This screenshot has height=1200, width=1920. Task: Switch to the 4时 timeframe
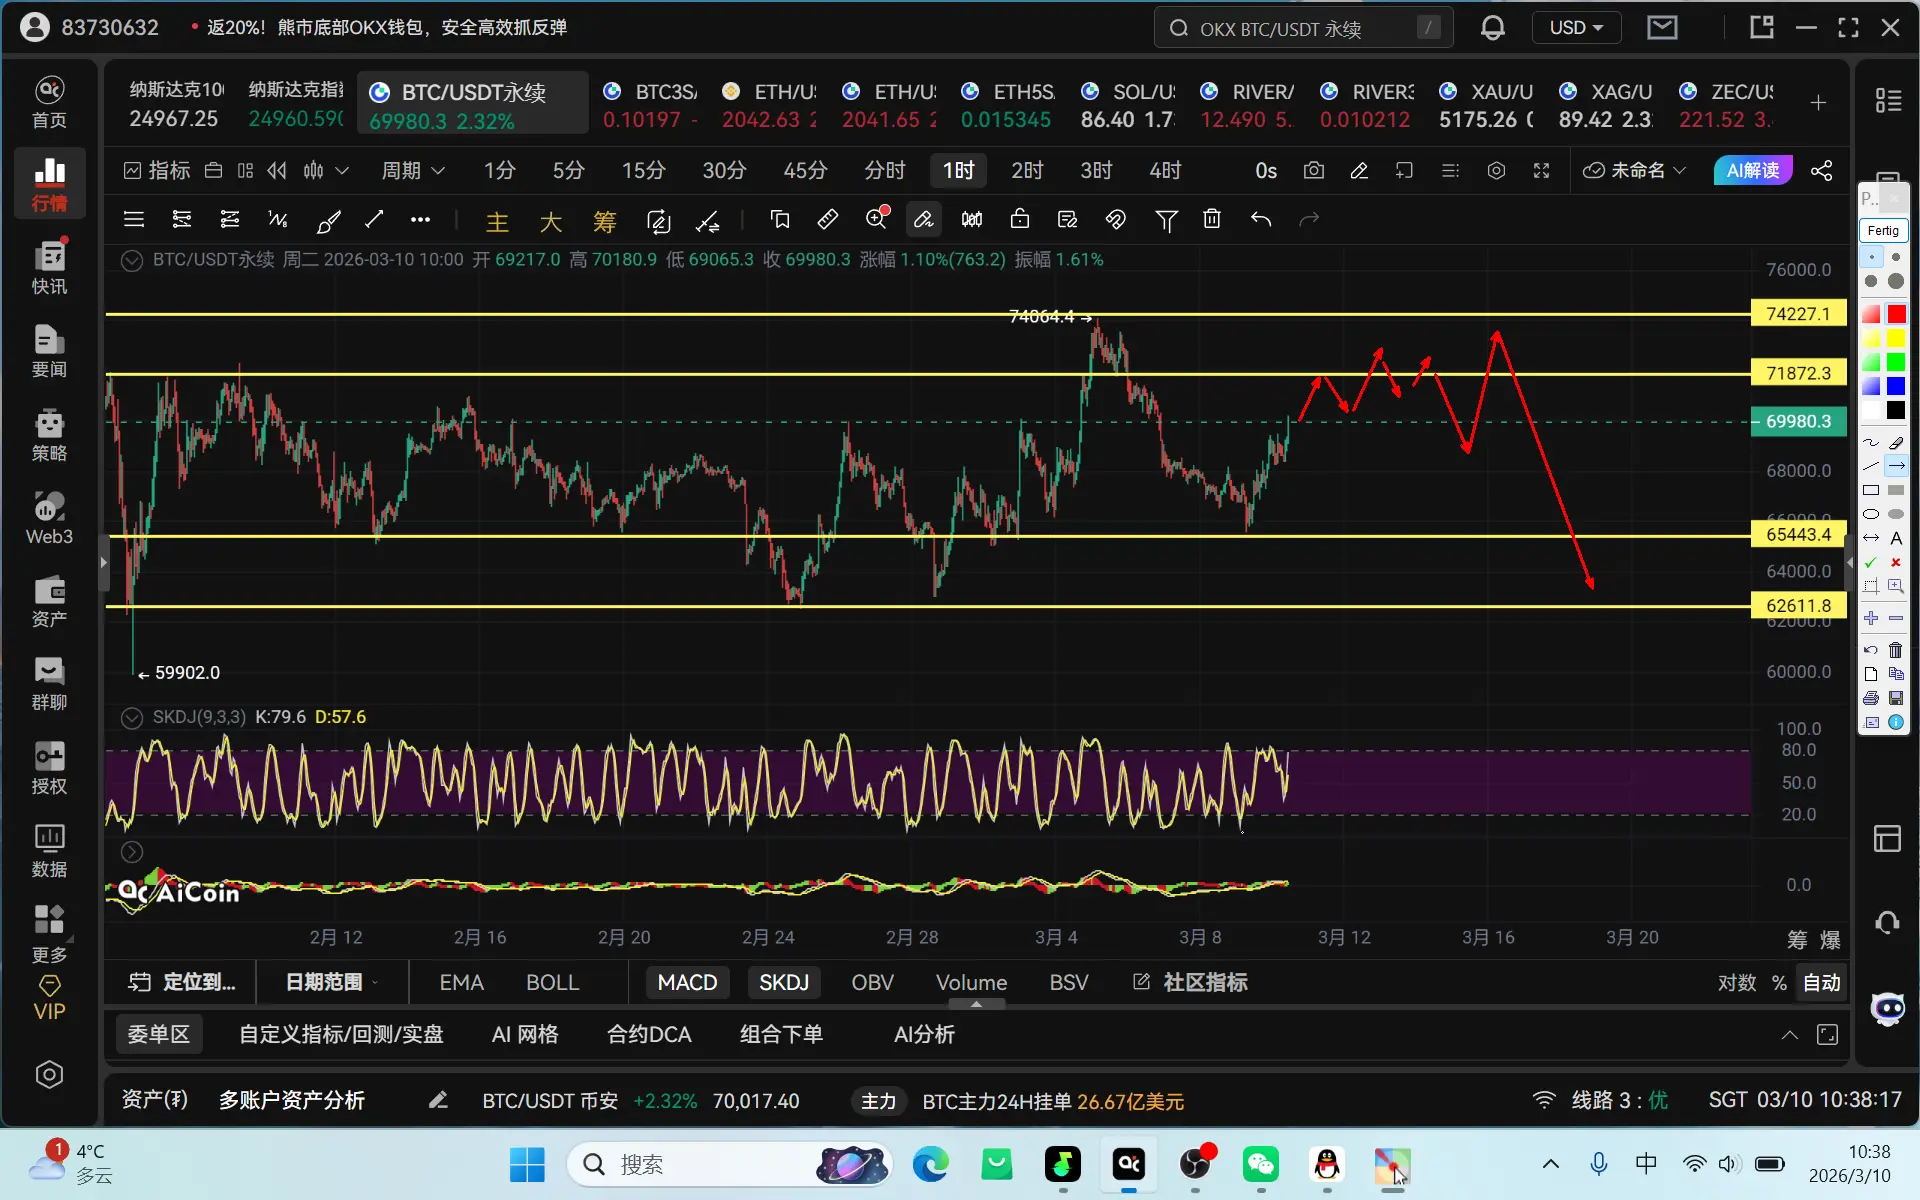point(1165,171)
